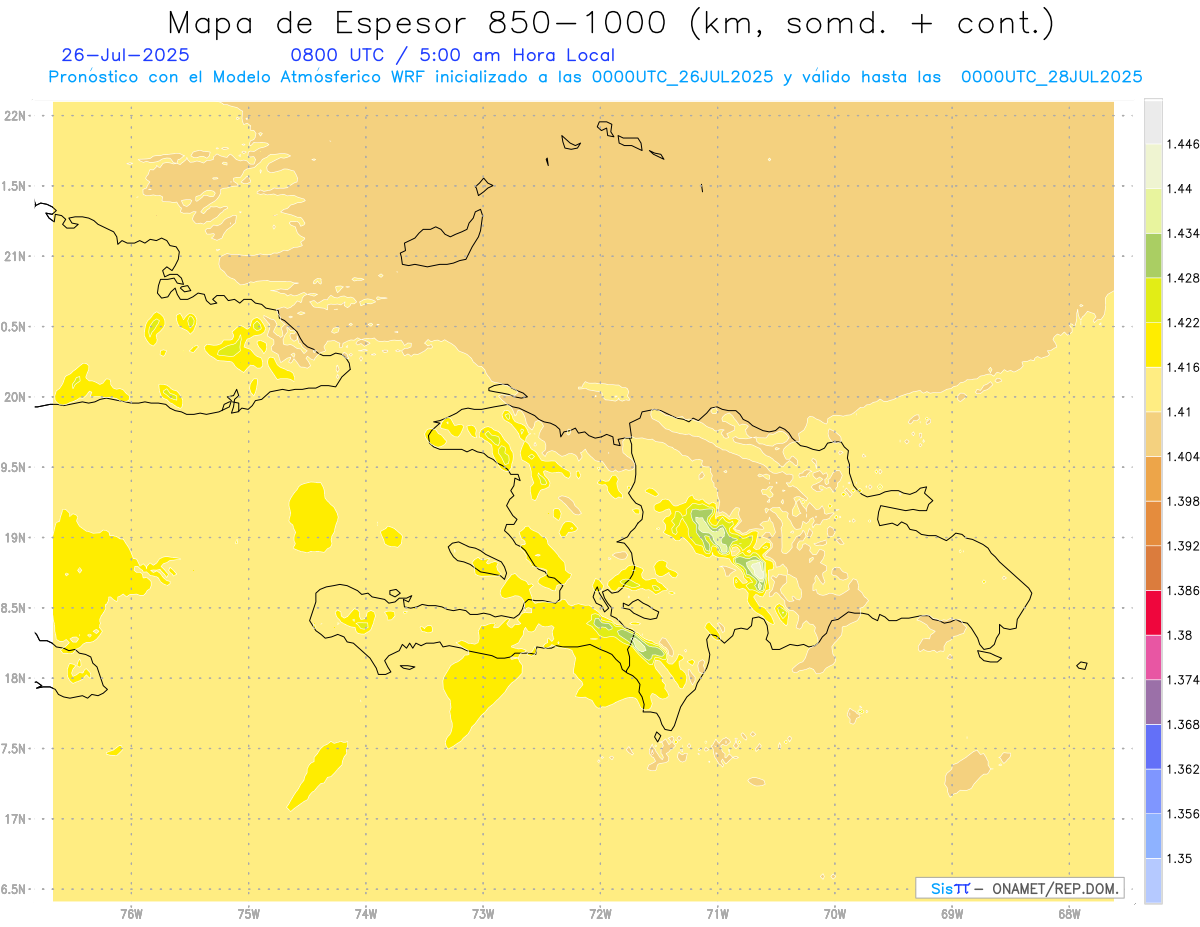The width and height of the screenshot is (1200, 927).
Task: Click the 73W longitude axis label
Action: (x=483, y=914)
